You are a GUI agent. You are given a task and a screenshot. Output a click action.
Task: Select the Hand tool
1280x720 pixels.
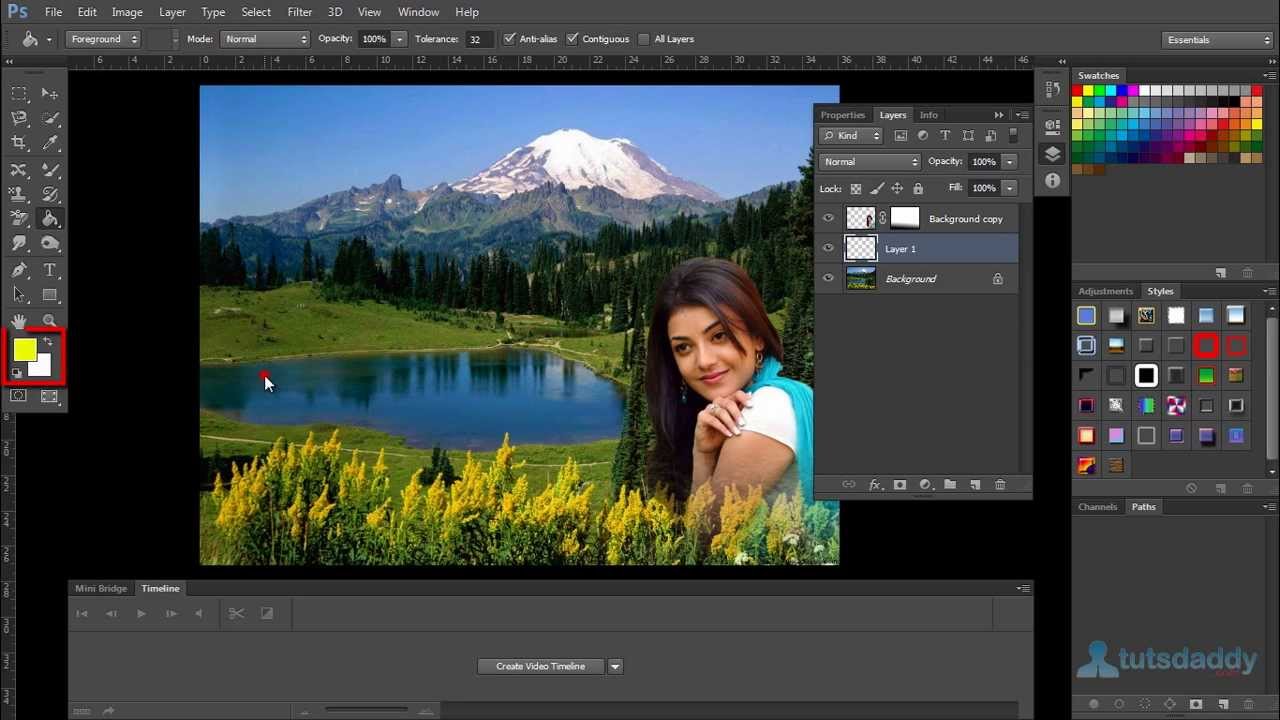(19, 320)
